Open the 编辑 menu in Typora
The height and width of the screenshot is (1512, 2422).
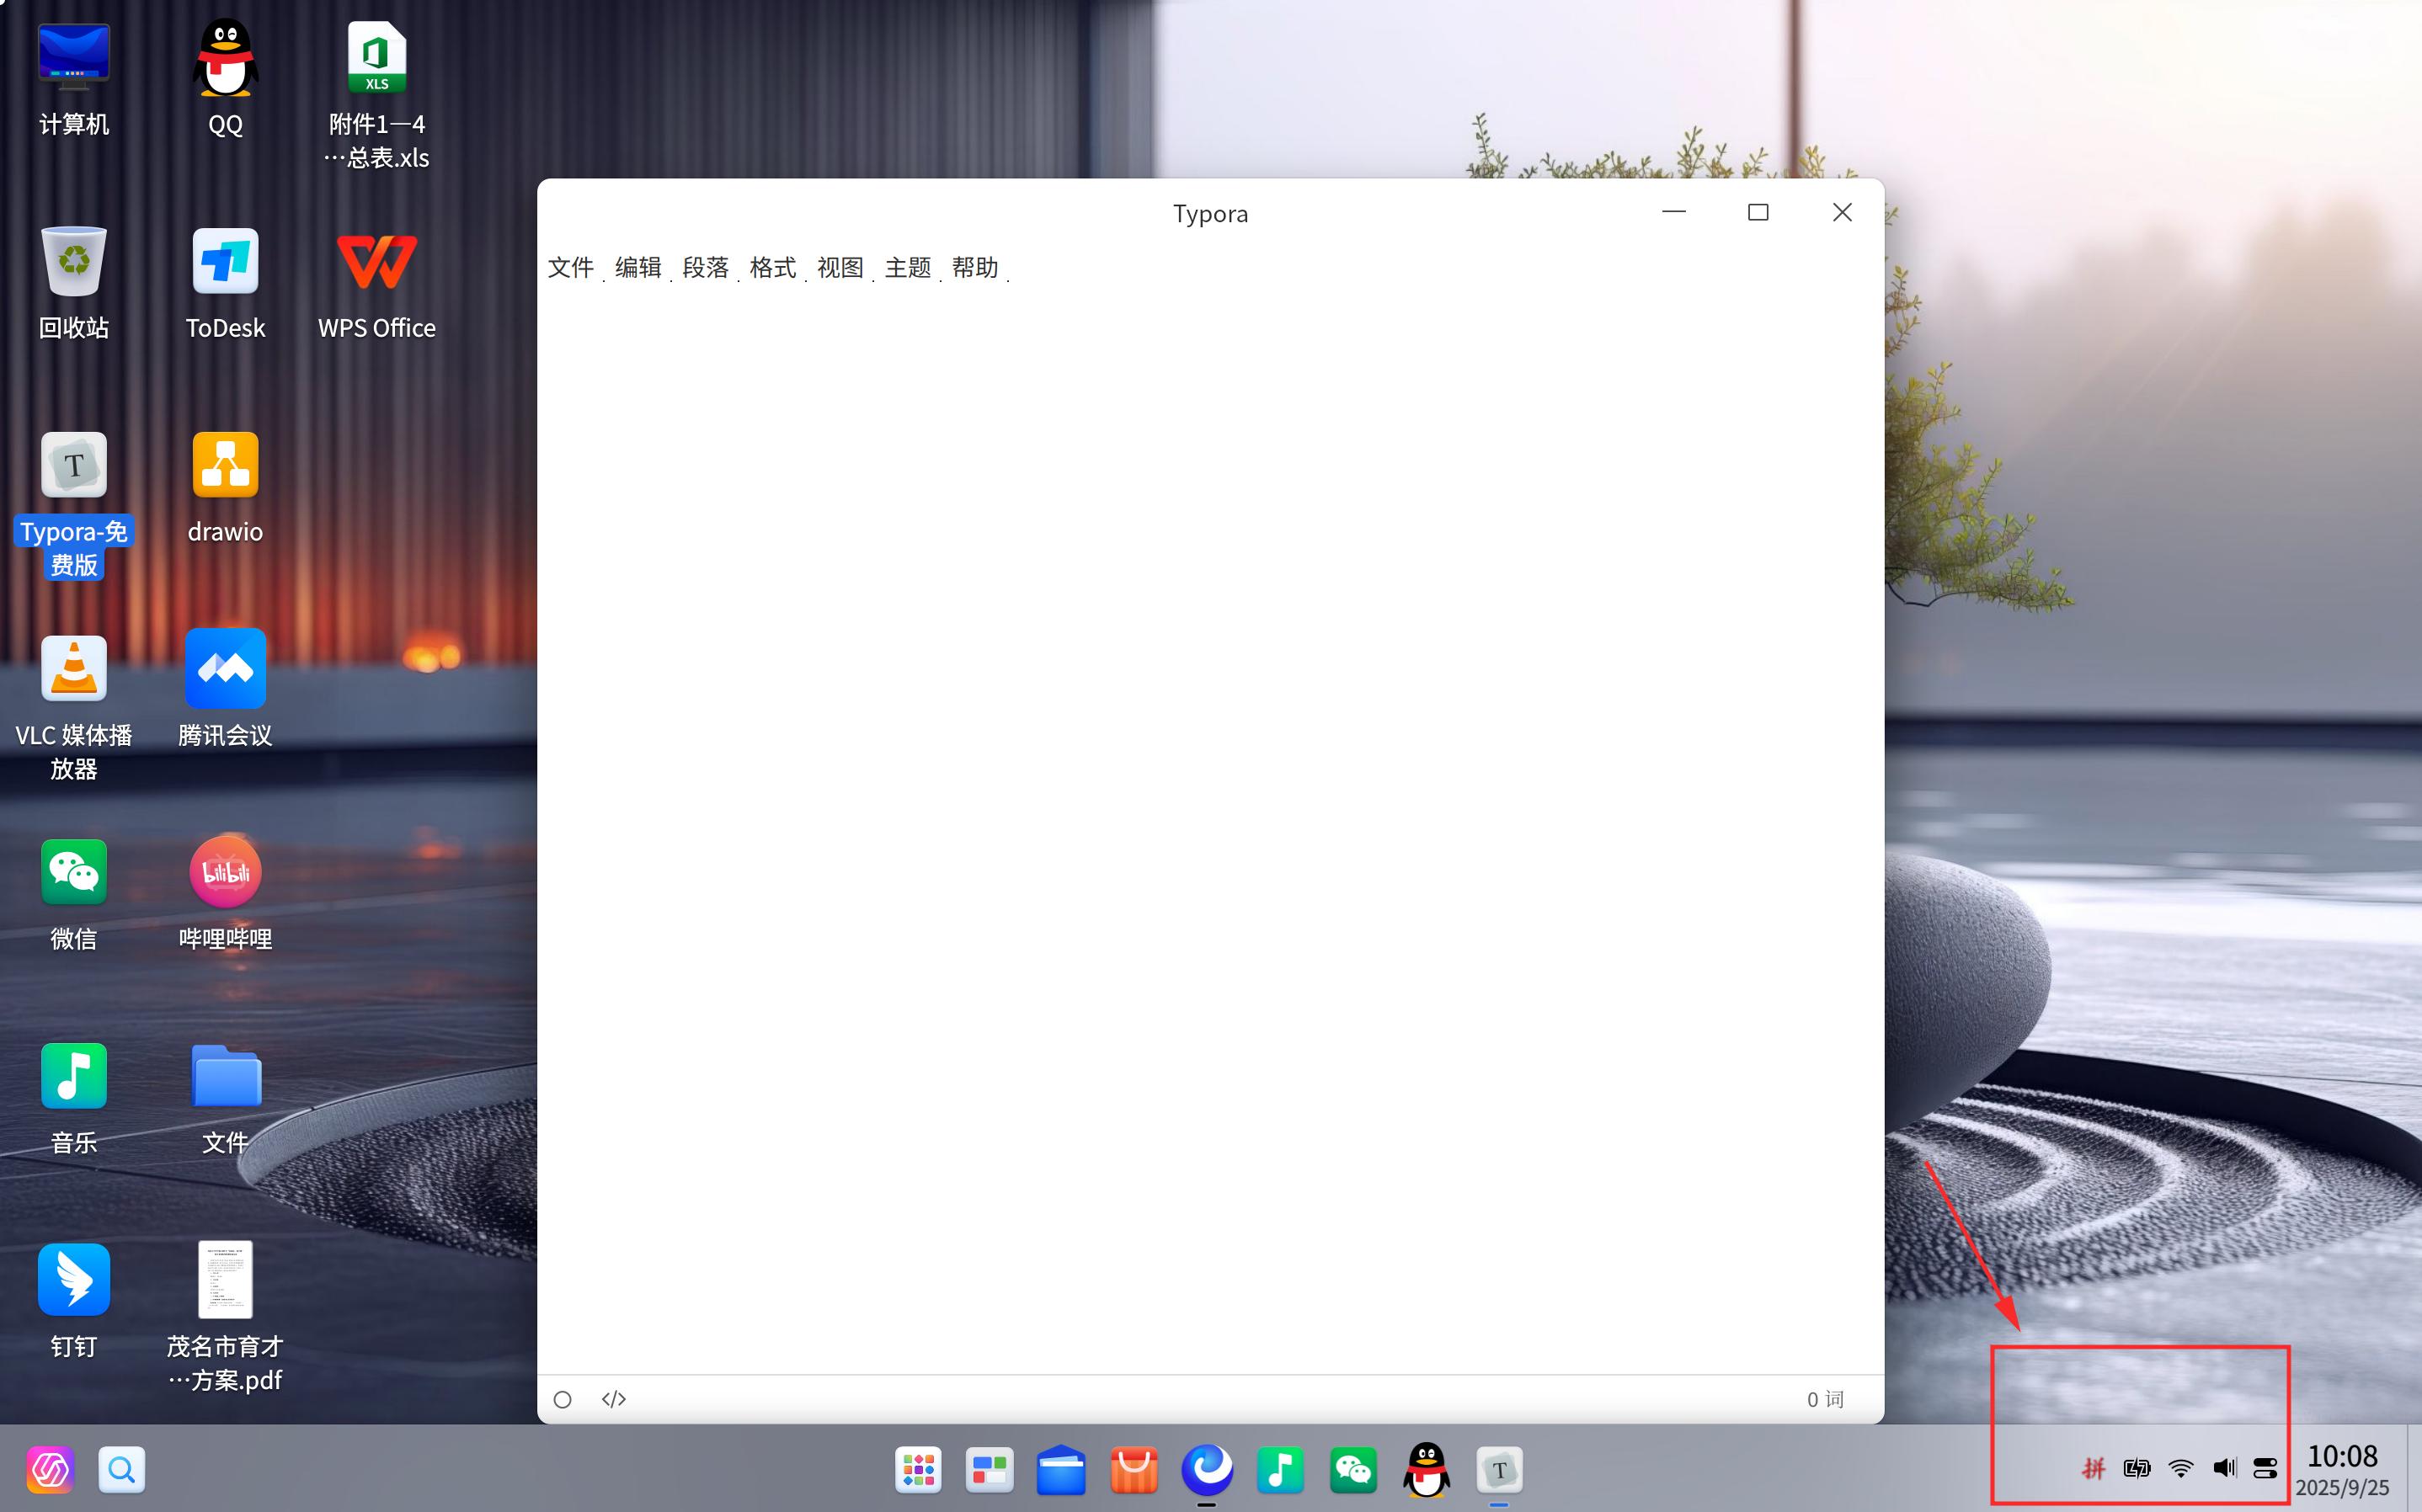(638, 267)
